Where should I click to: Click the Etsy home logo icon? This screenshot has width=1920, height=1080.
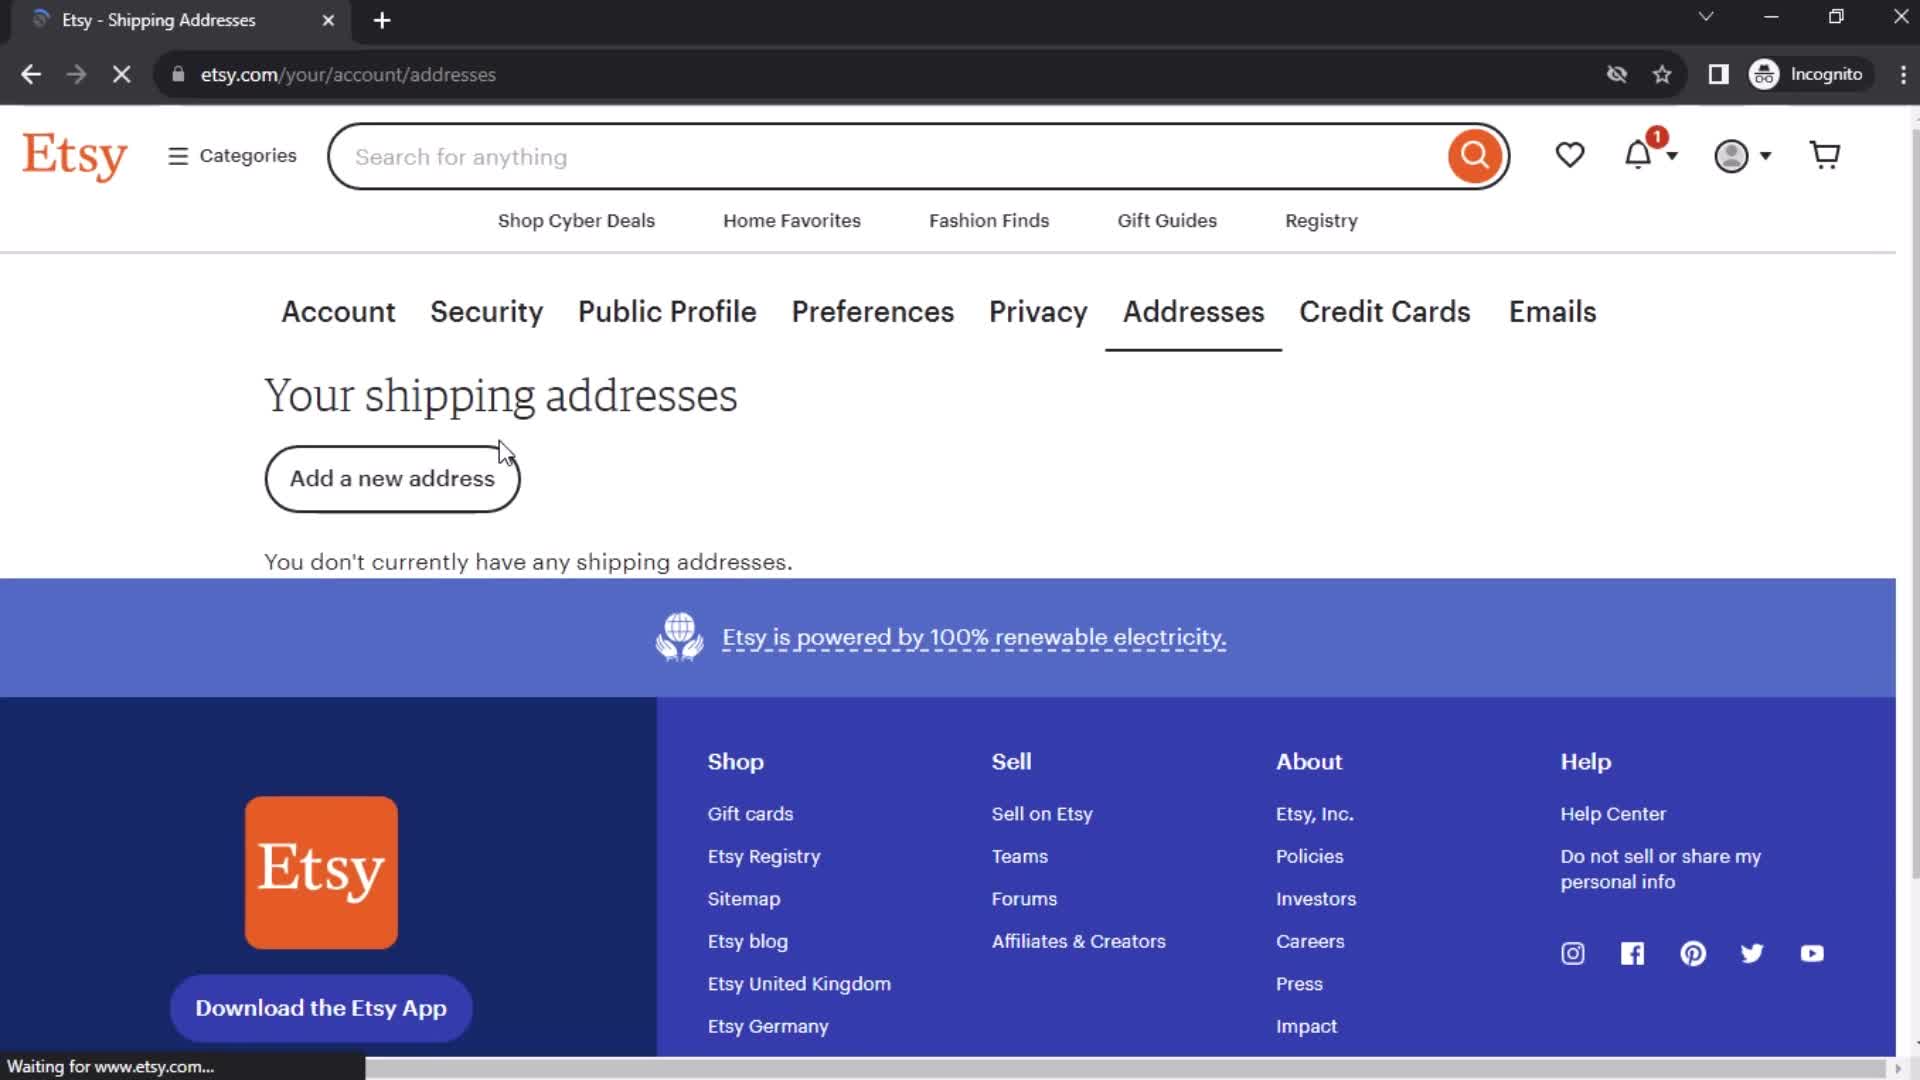[x=73, y=156]
